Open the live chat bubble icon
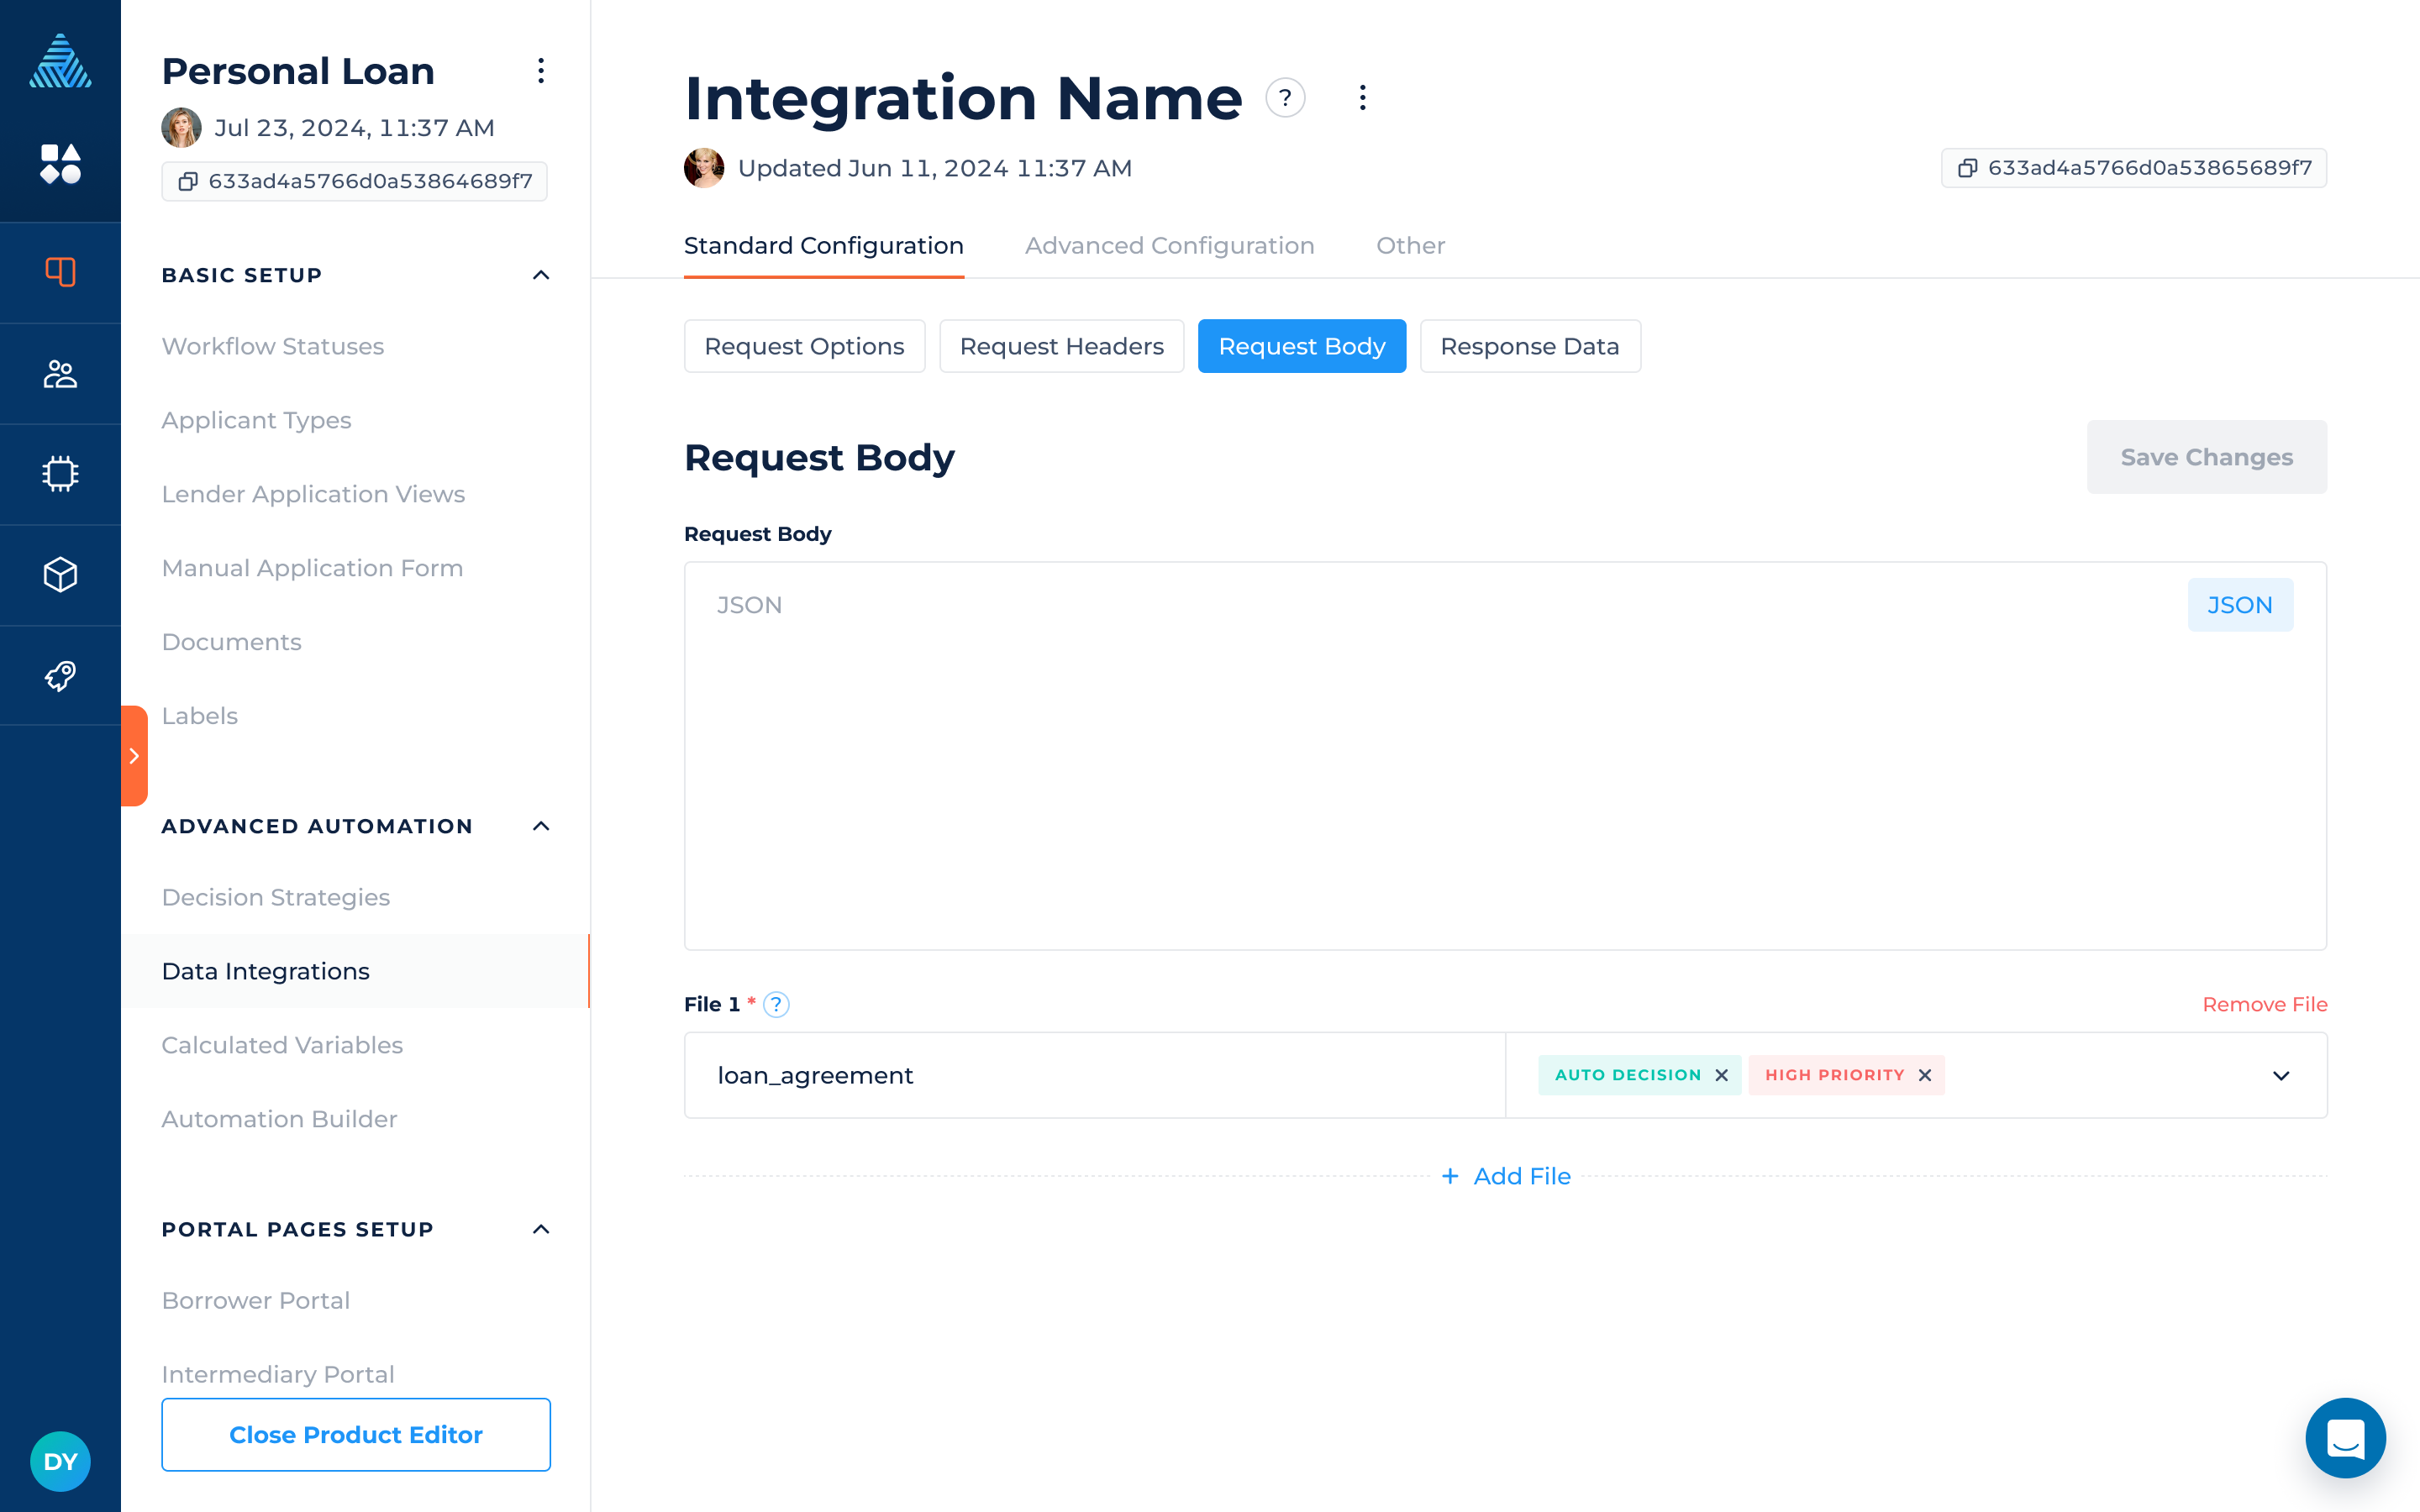The height and width of the screenshot is (1512, 2420). [2344, 1438]
